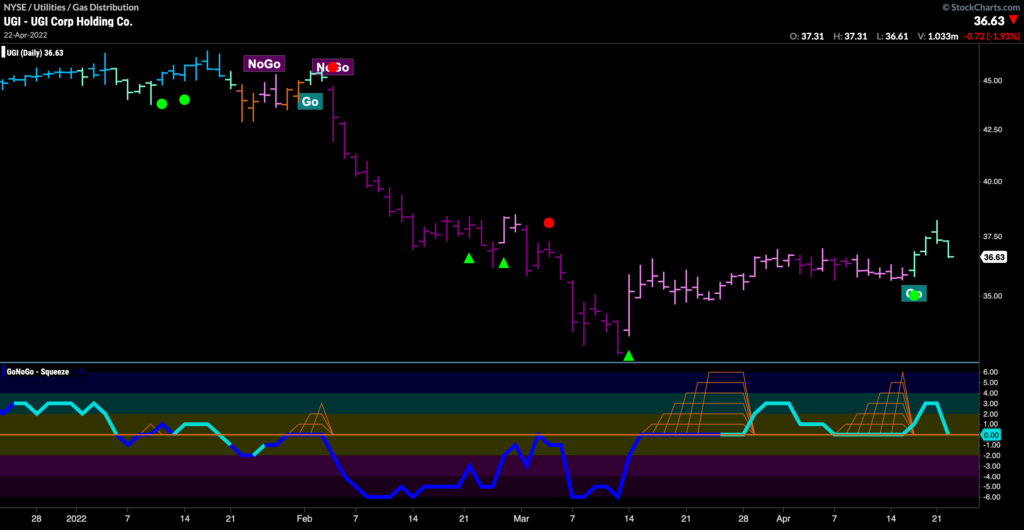The height and width of the screenshot is (530, 1024).
Task: Click the NYSE / Utilities / Gas Distribution breadcrumb
Action: (x=71, y=7)
